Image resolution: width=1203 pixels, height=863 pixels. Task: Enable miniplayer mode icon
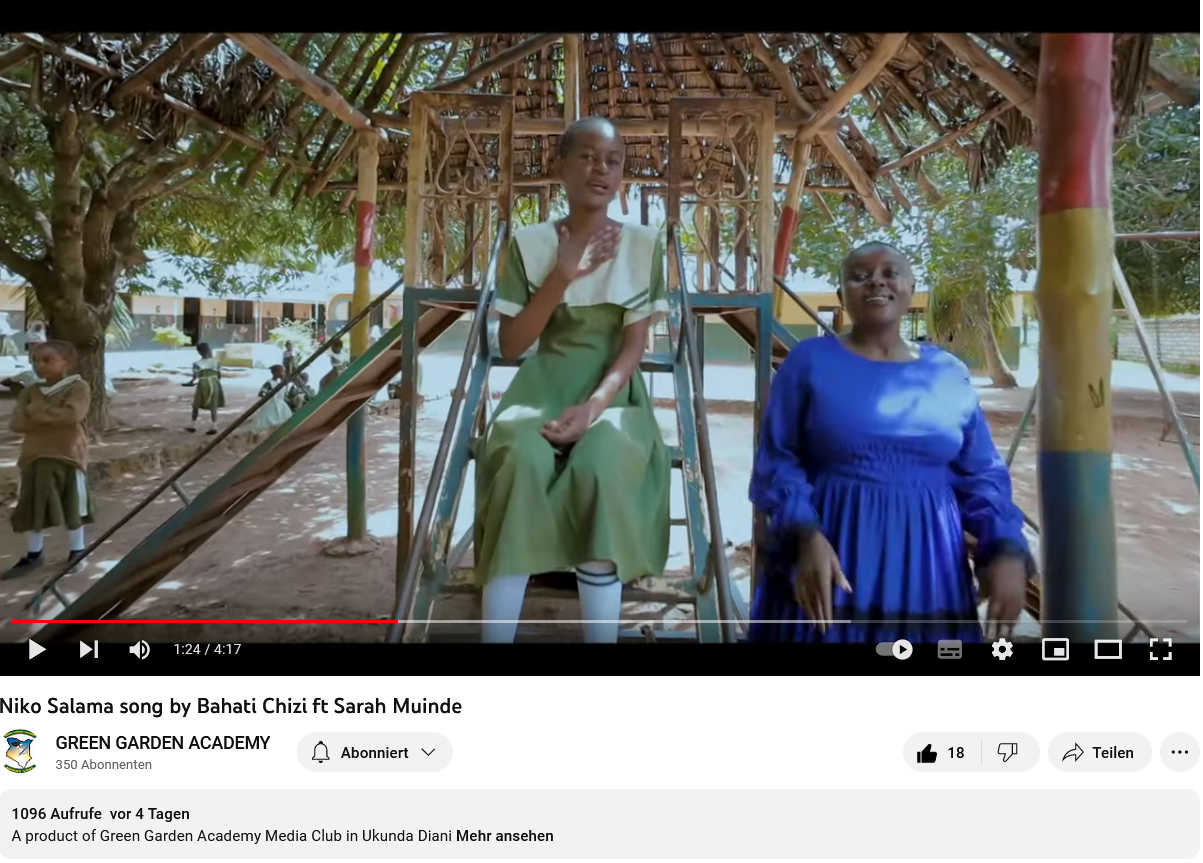(1055, 649)
